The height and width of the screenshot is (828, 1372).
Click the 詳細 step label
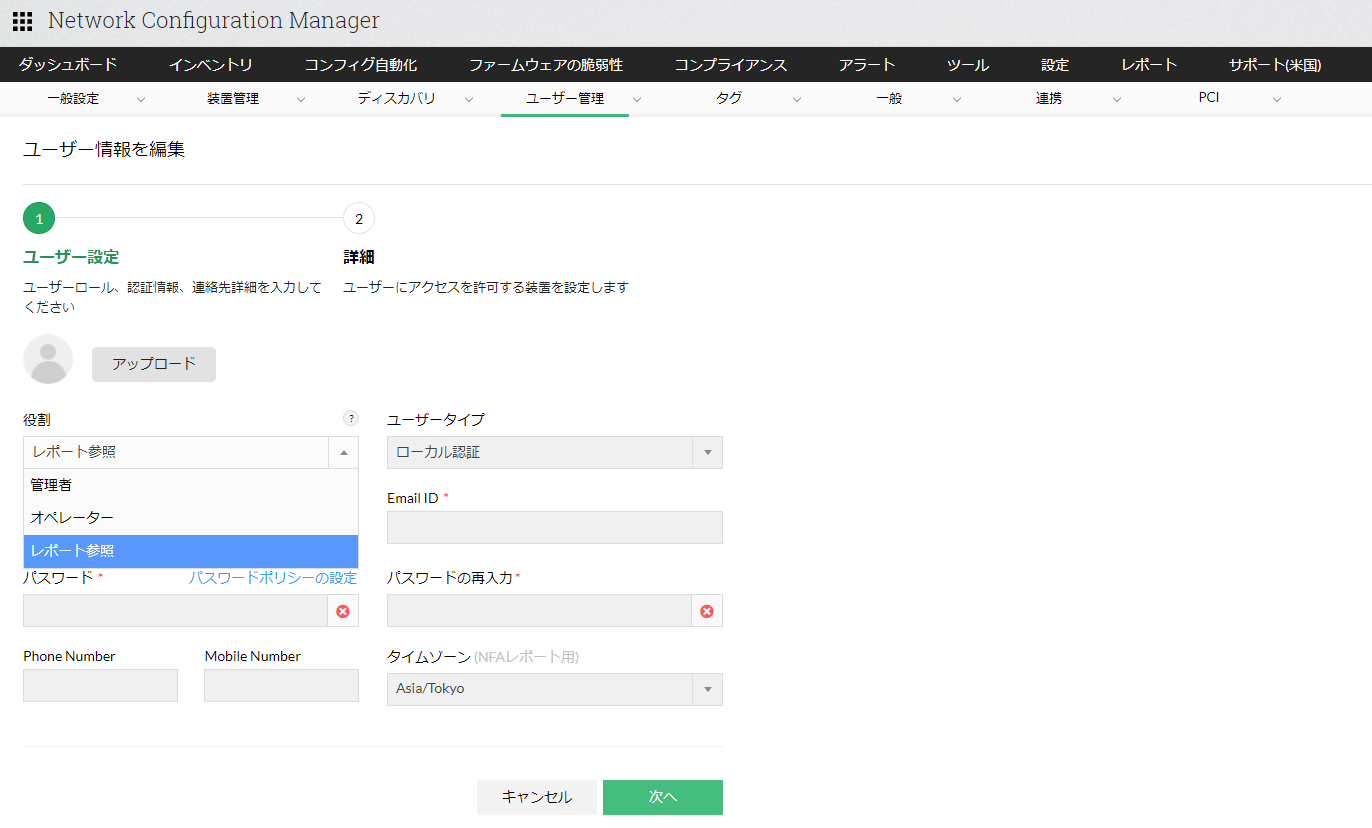(359, 257)
